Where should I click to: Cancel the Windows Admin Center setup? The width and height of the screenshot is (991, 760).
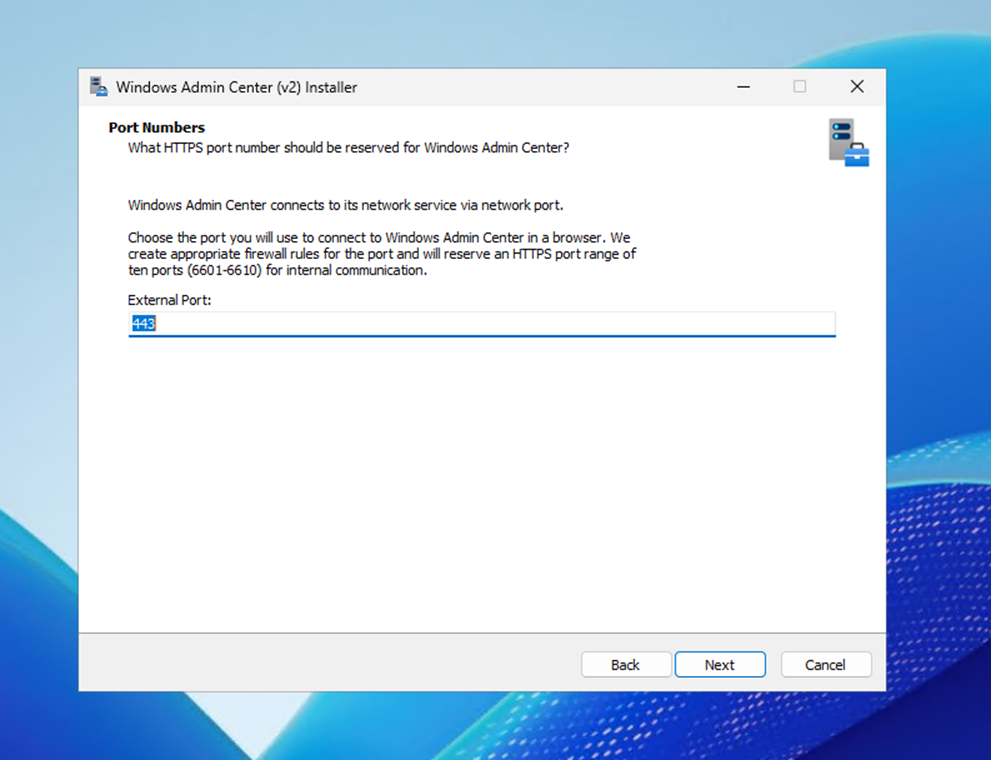click(x=825, y=665)
